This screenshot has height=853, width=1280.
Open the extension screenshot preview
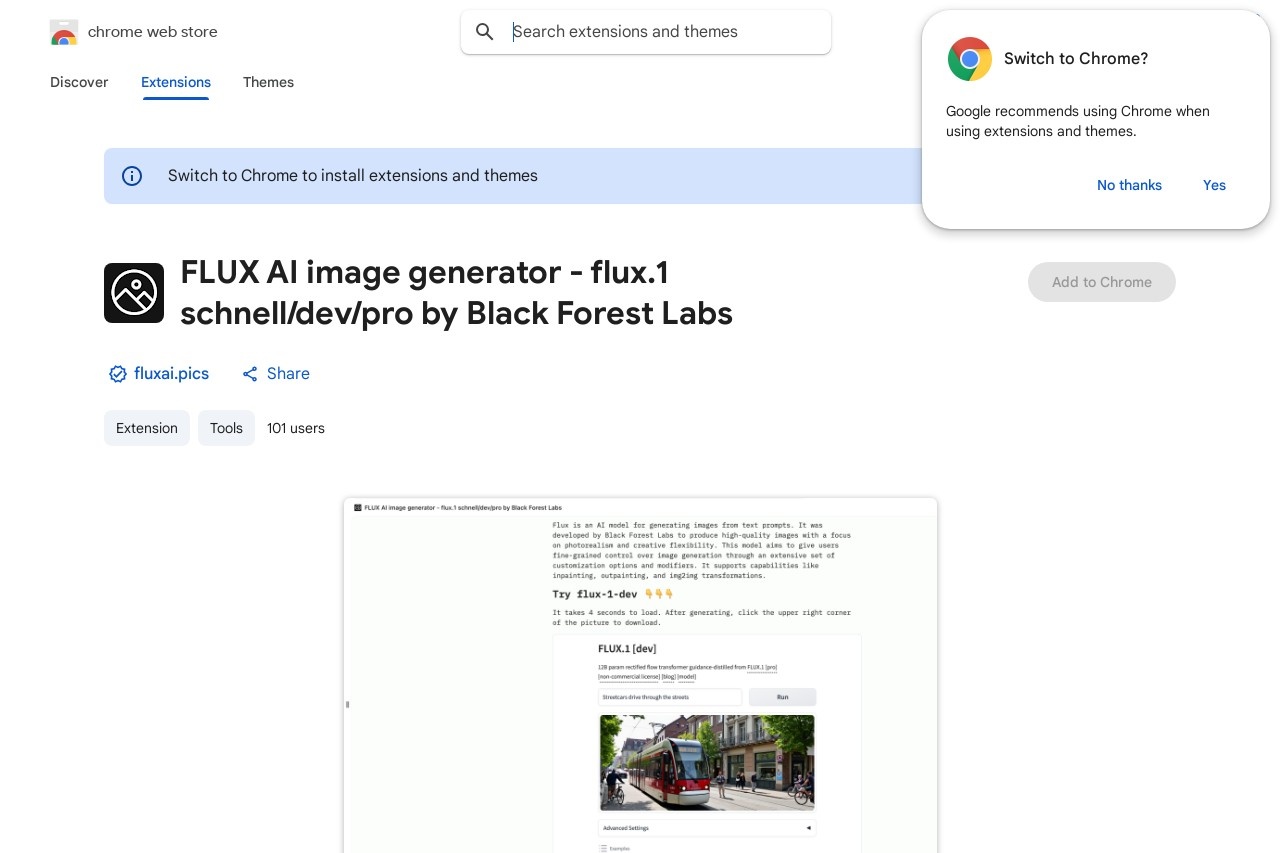[x=640, y=675]
